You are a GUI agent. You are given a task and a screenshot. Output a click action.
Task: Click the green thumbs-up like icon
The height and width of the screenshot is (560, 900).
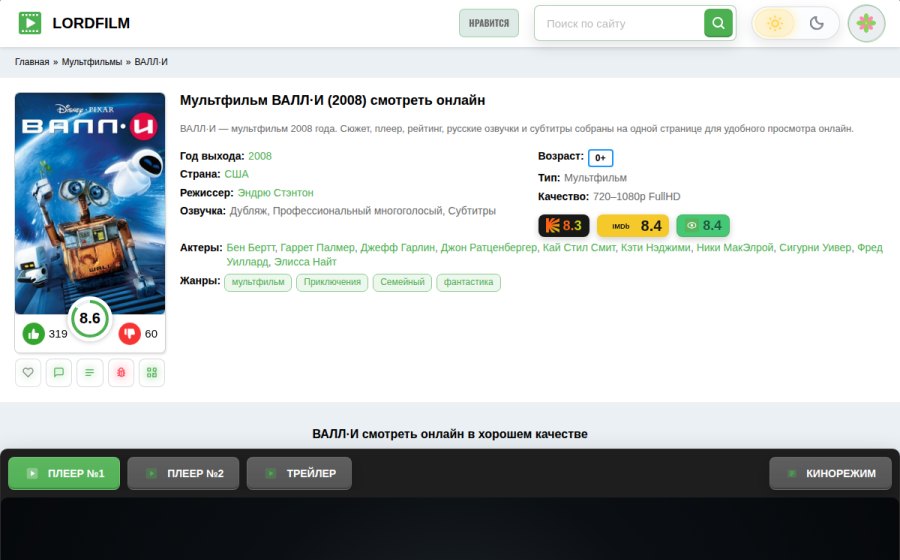(x=33, y=333)
